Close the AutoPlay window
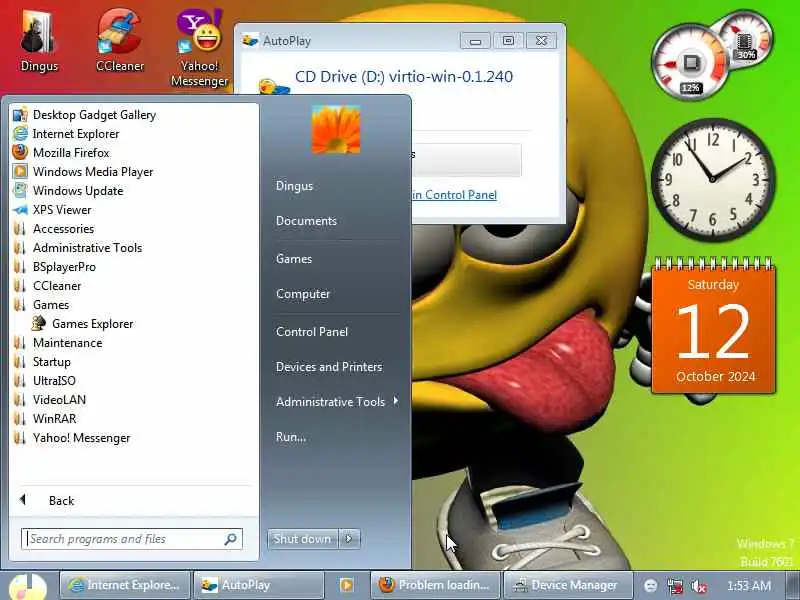This screenshot has width=800, height=600. (541, 40)
